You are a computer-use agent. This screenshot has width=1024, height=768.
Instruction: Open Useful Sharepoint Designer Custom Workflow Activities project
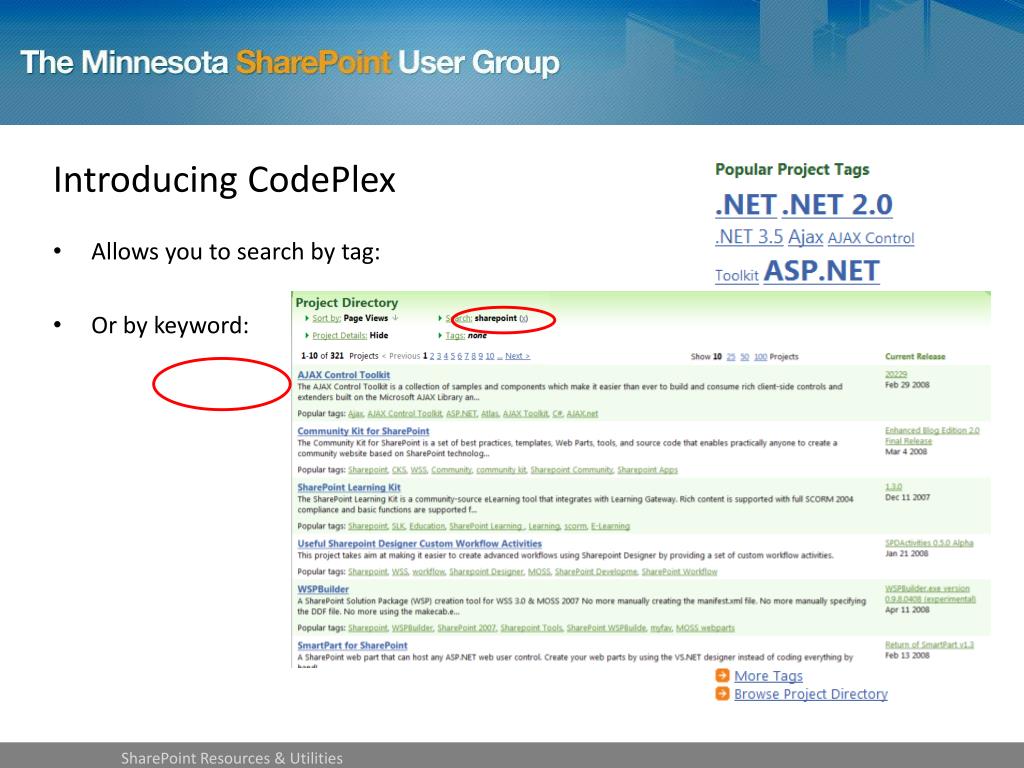click(419, 543)
